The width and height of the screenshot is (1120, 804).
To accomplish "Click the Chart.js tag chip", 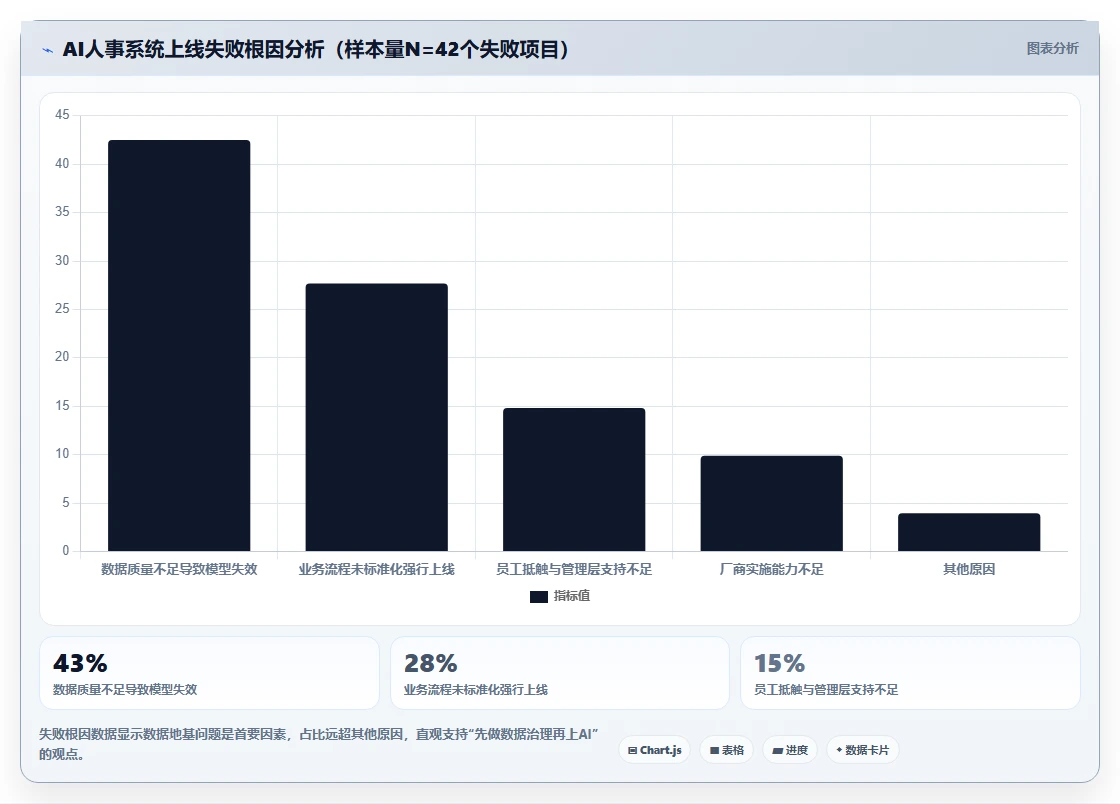I will 654,750.
